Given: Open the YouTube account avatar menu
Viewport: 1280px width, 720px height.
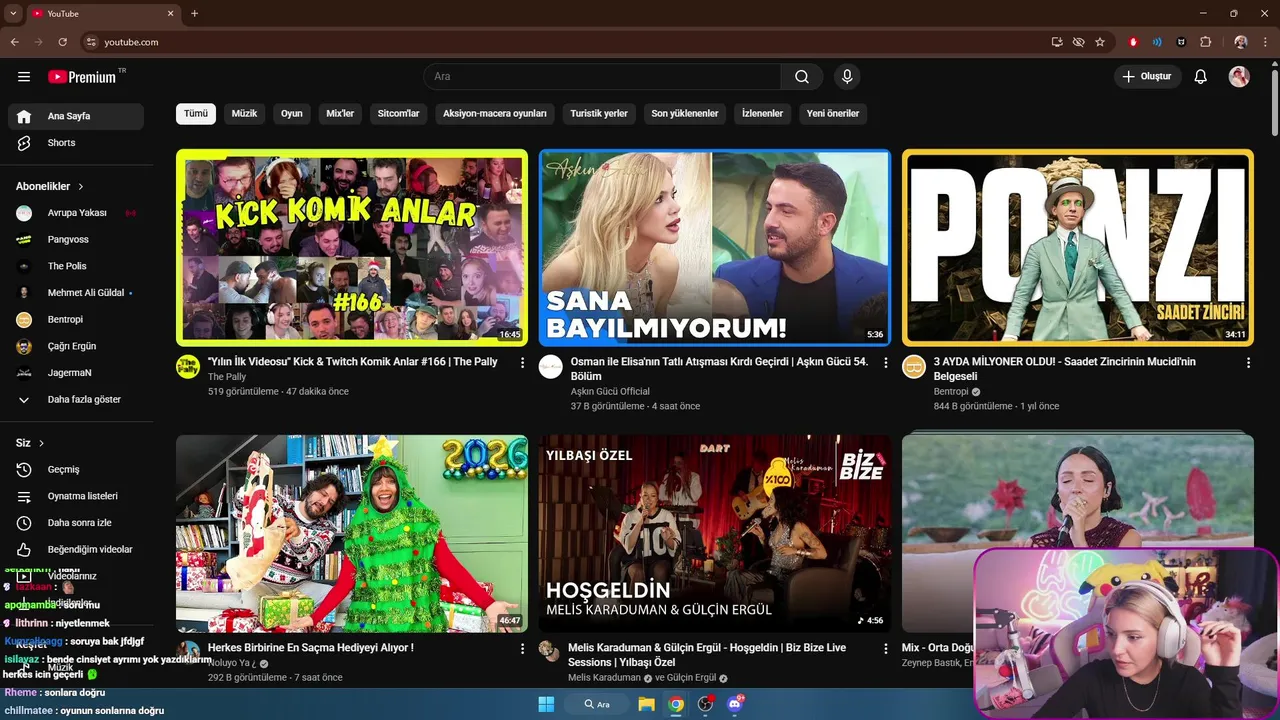Looking at the screenshot, I should pyautogui.click(x=1239, y=77).
